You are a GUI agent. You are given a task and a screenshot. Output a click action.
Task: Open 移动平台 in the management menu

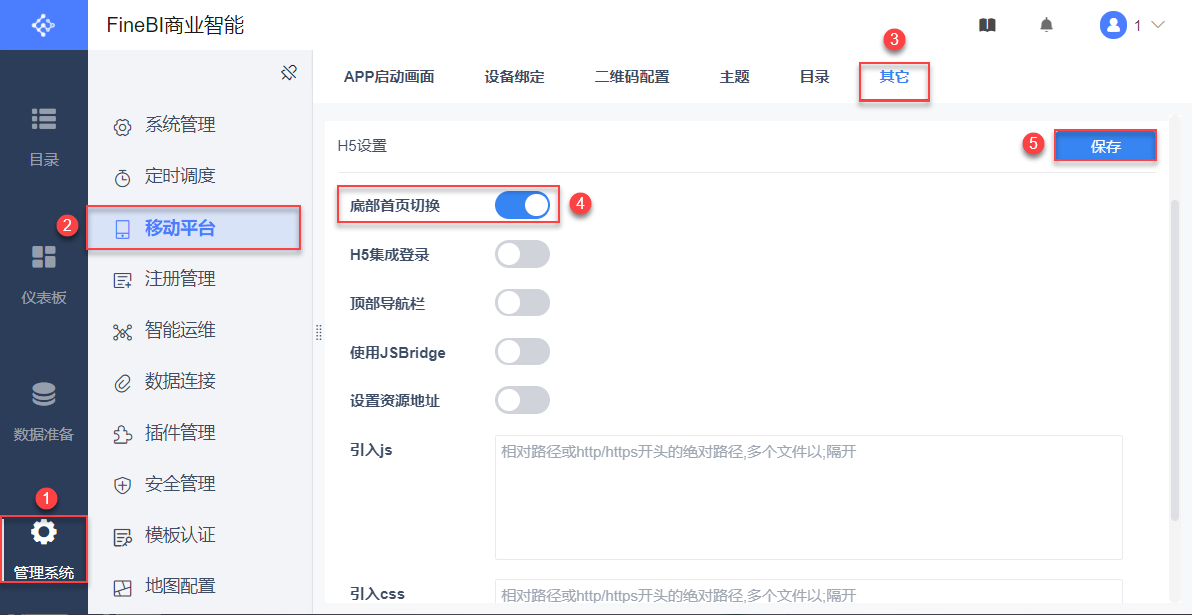pyautogui.click(x=180, y=228)
